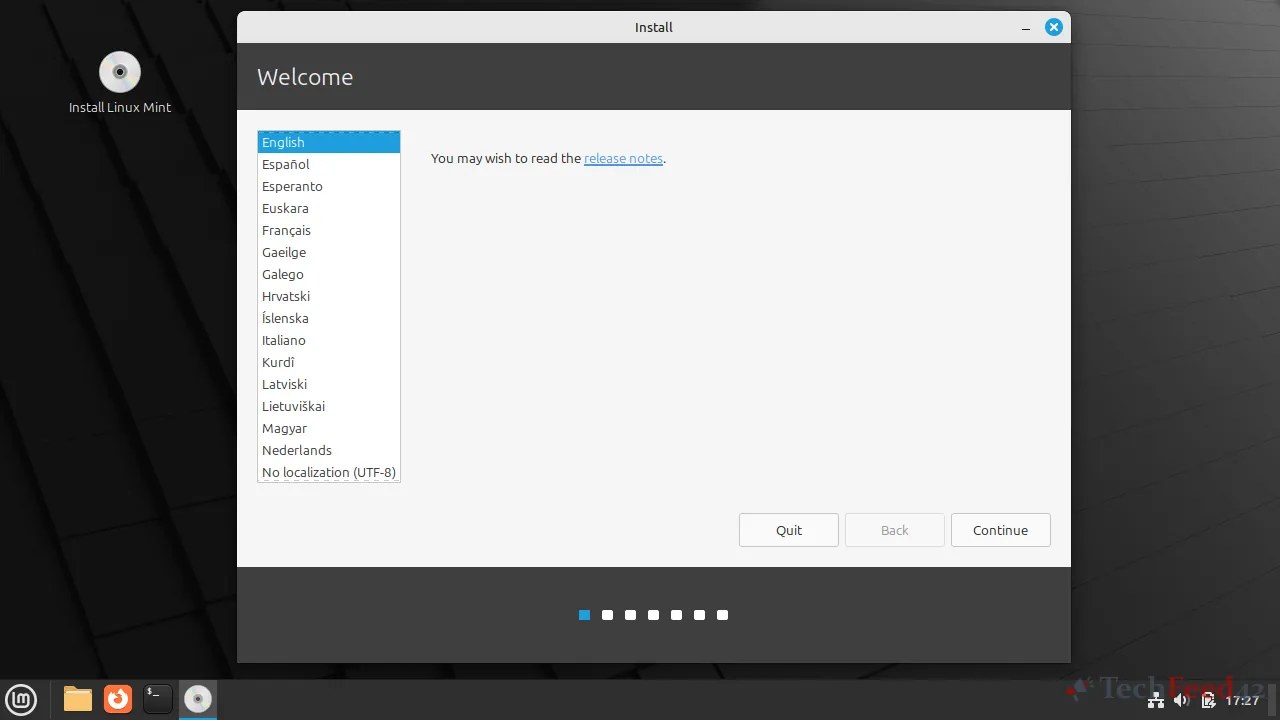
Task: Select the Install window in the taskbar
Action: coord(198,698)
